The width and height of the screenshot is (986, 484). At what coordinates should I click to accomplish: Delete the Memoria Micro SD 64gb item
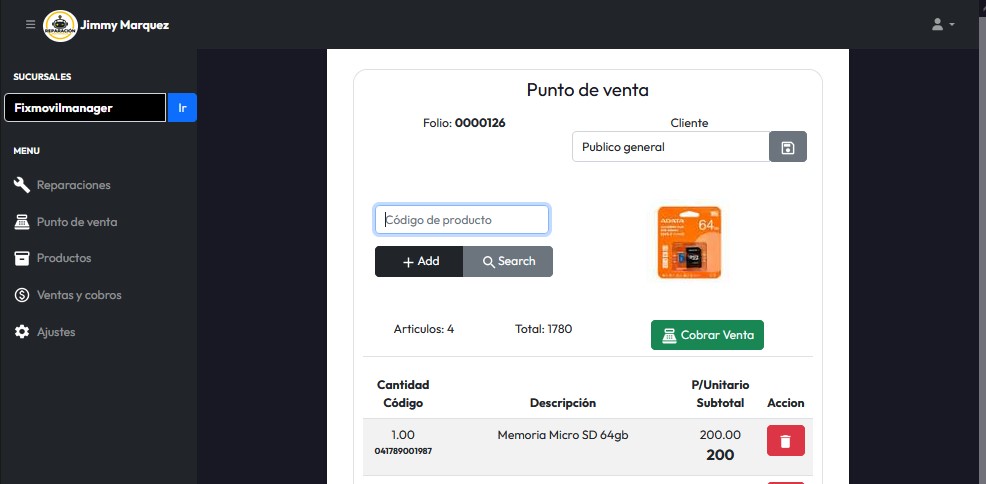coord(785,441)
